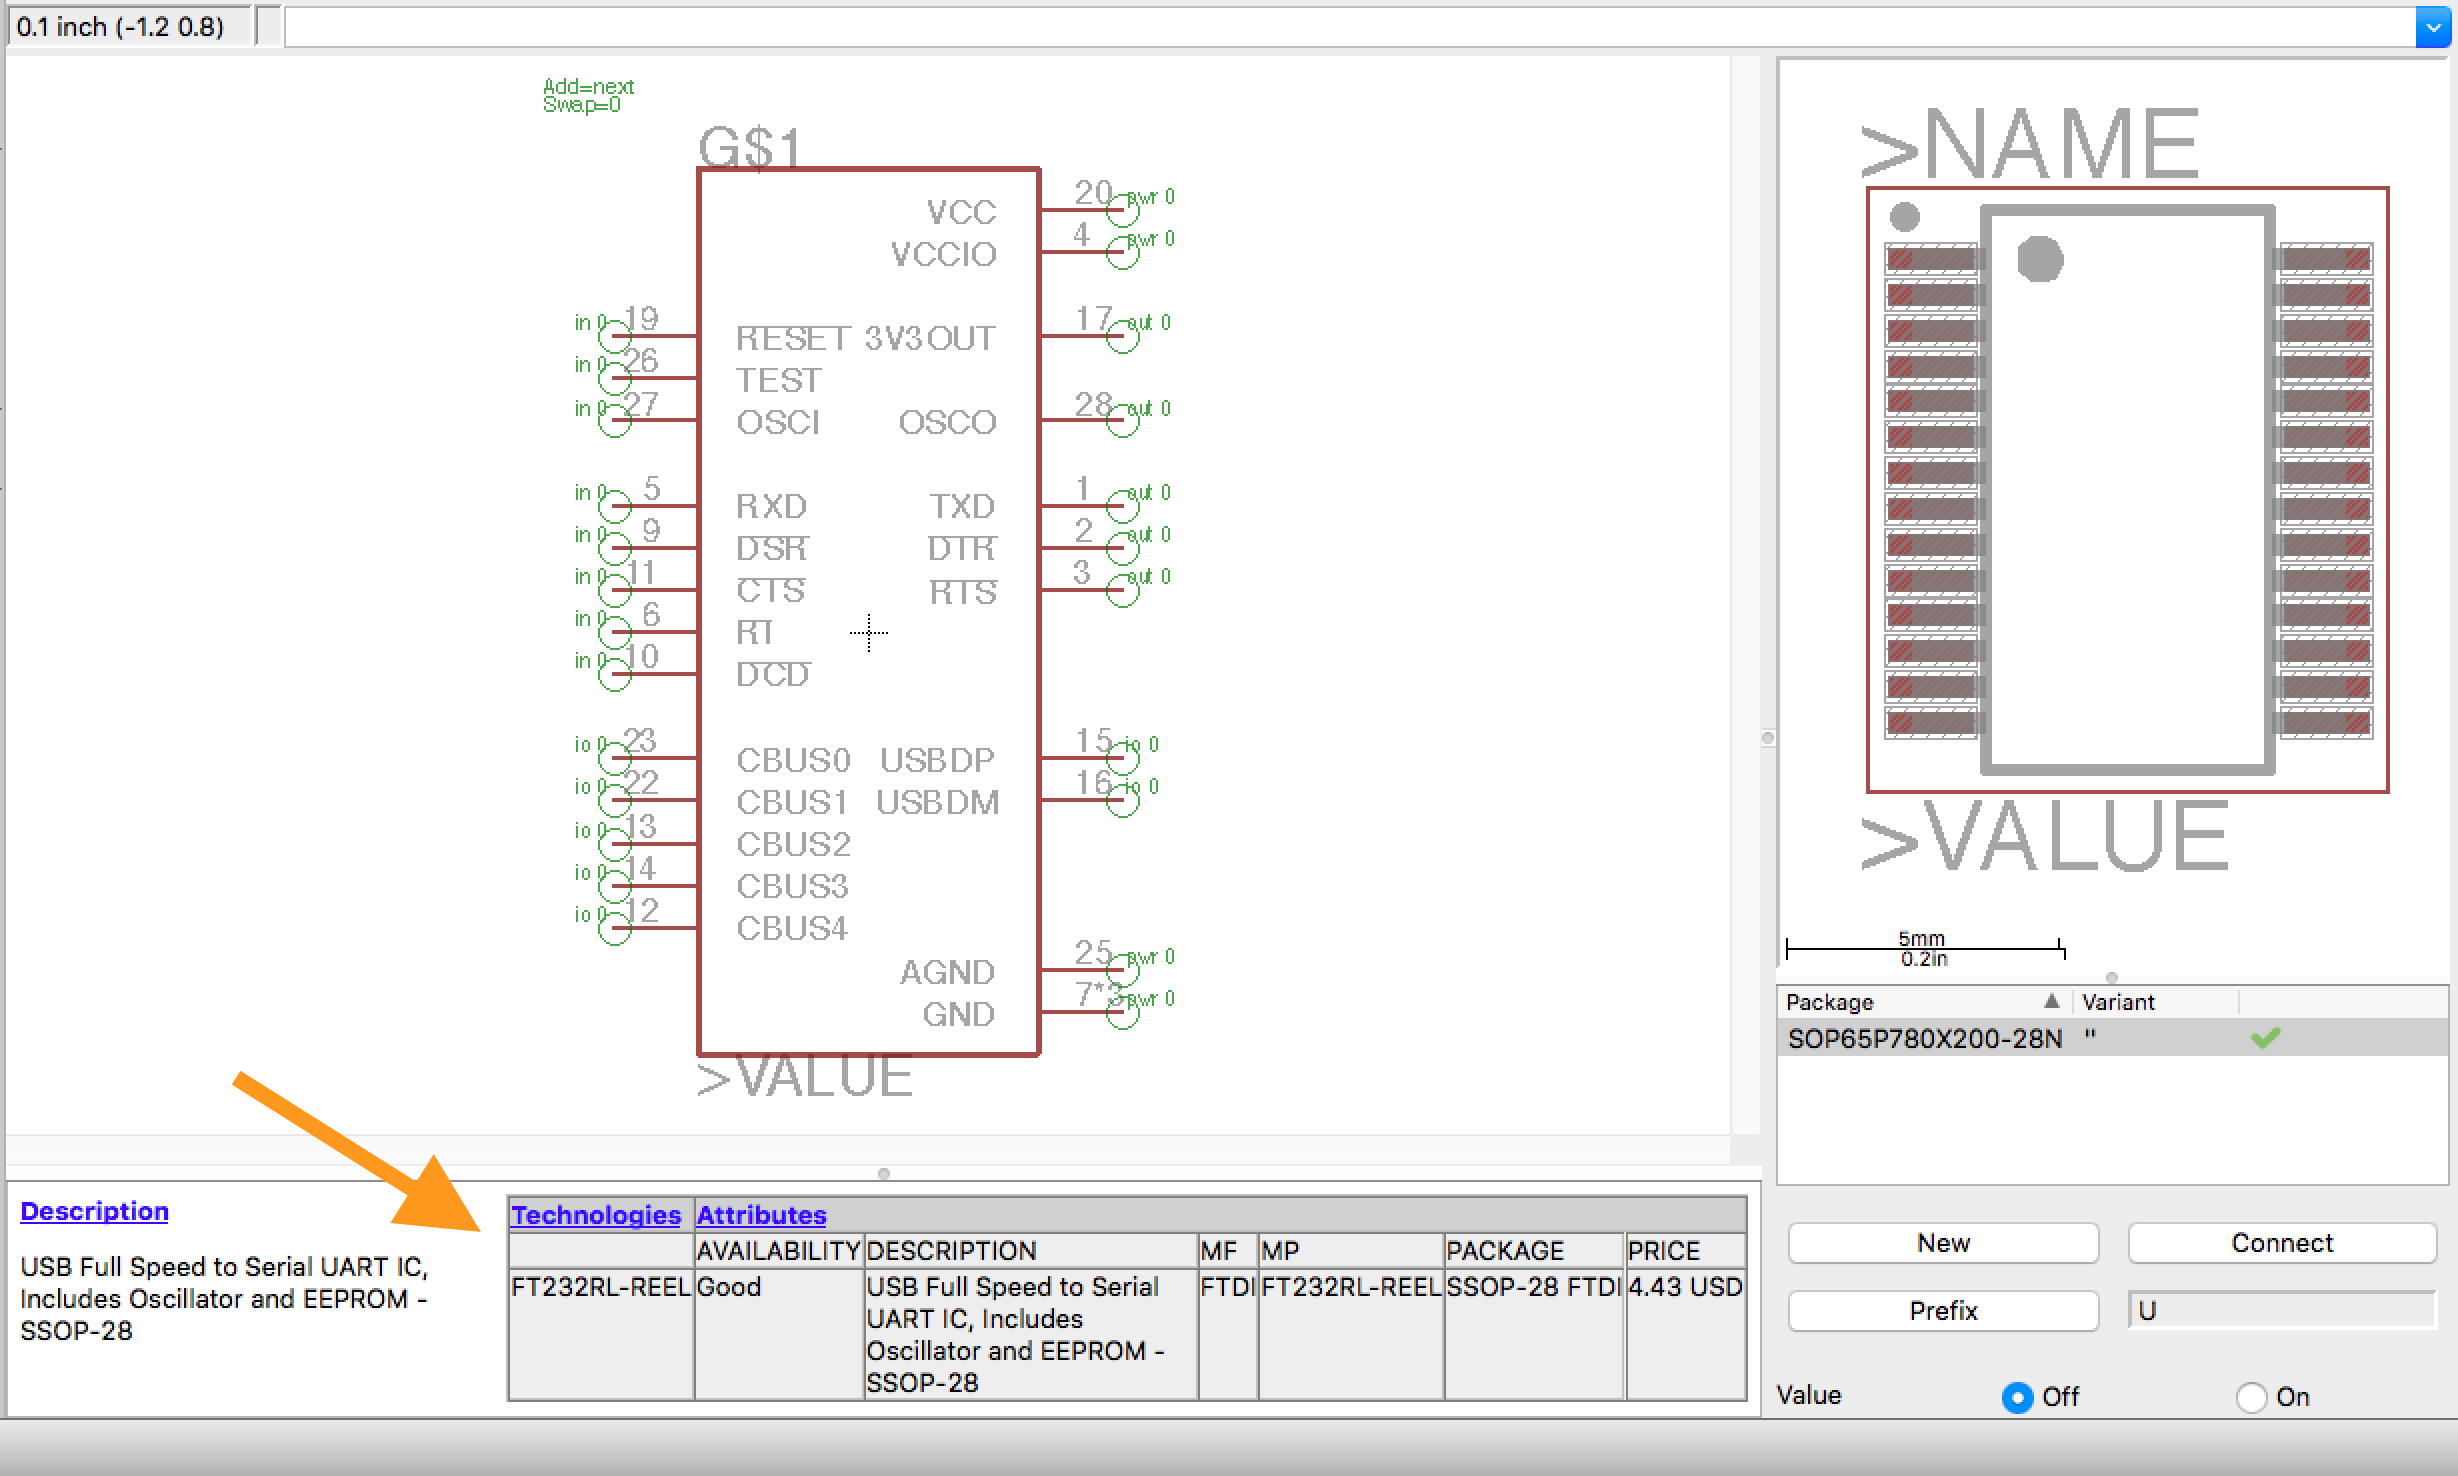Click the CBUS3 pin label

click(792, 886)
